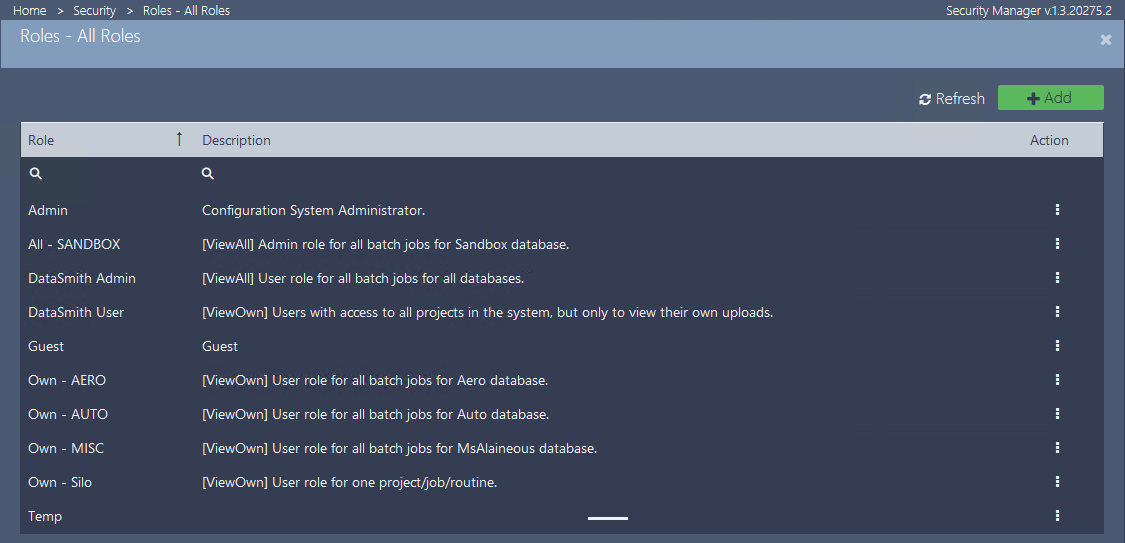Open action menu for Temp role

click(1057, 516)
